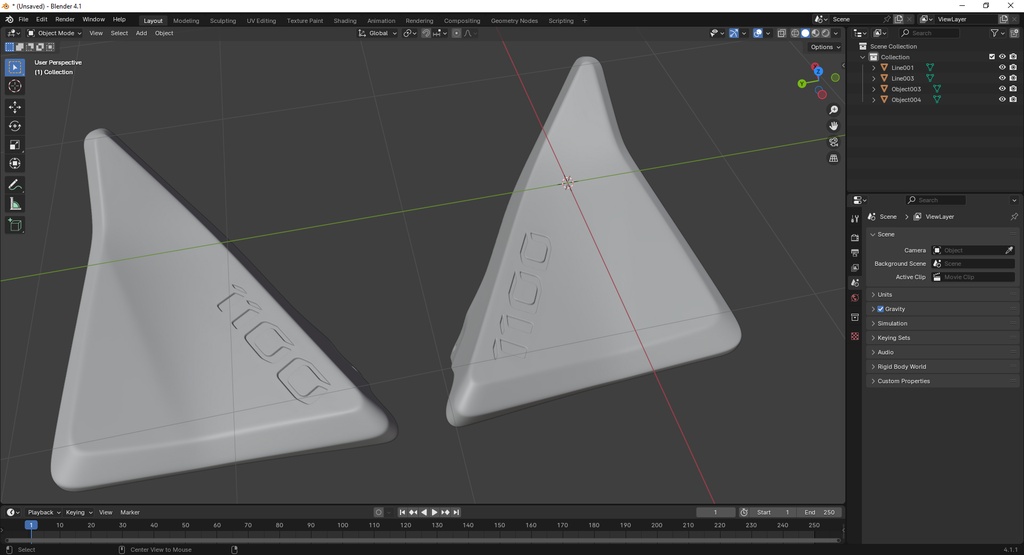Hide Line001 with its eye icon
Viewport: 1024px width, 555px height.
(1002, 67)
